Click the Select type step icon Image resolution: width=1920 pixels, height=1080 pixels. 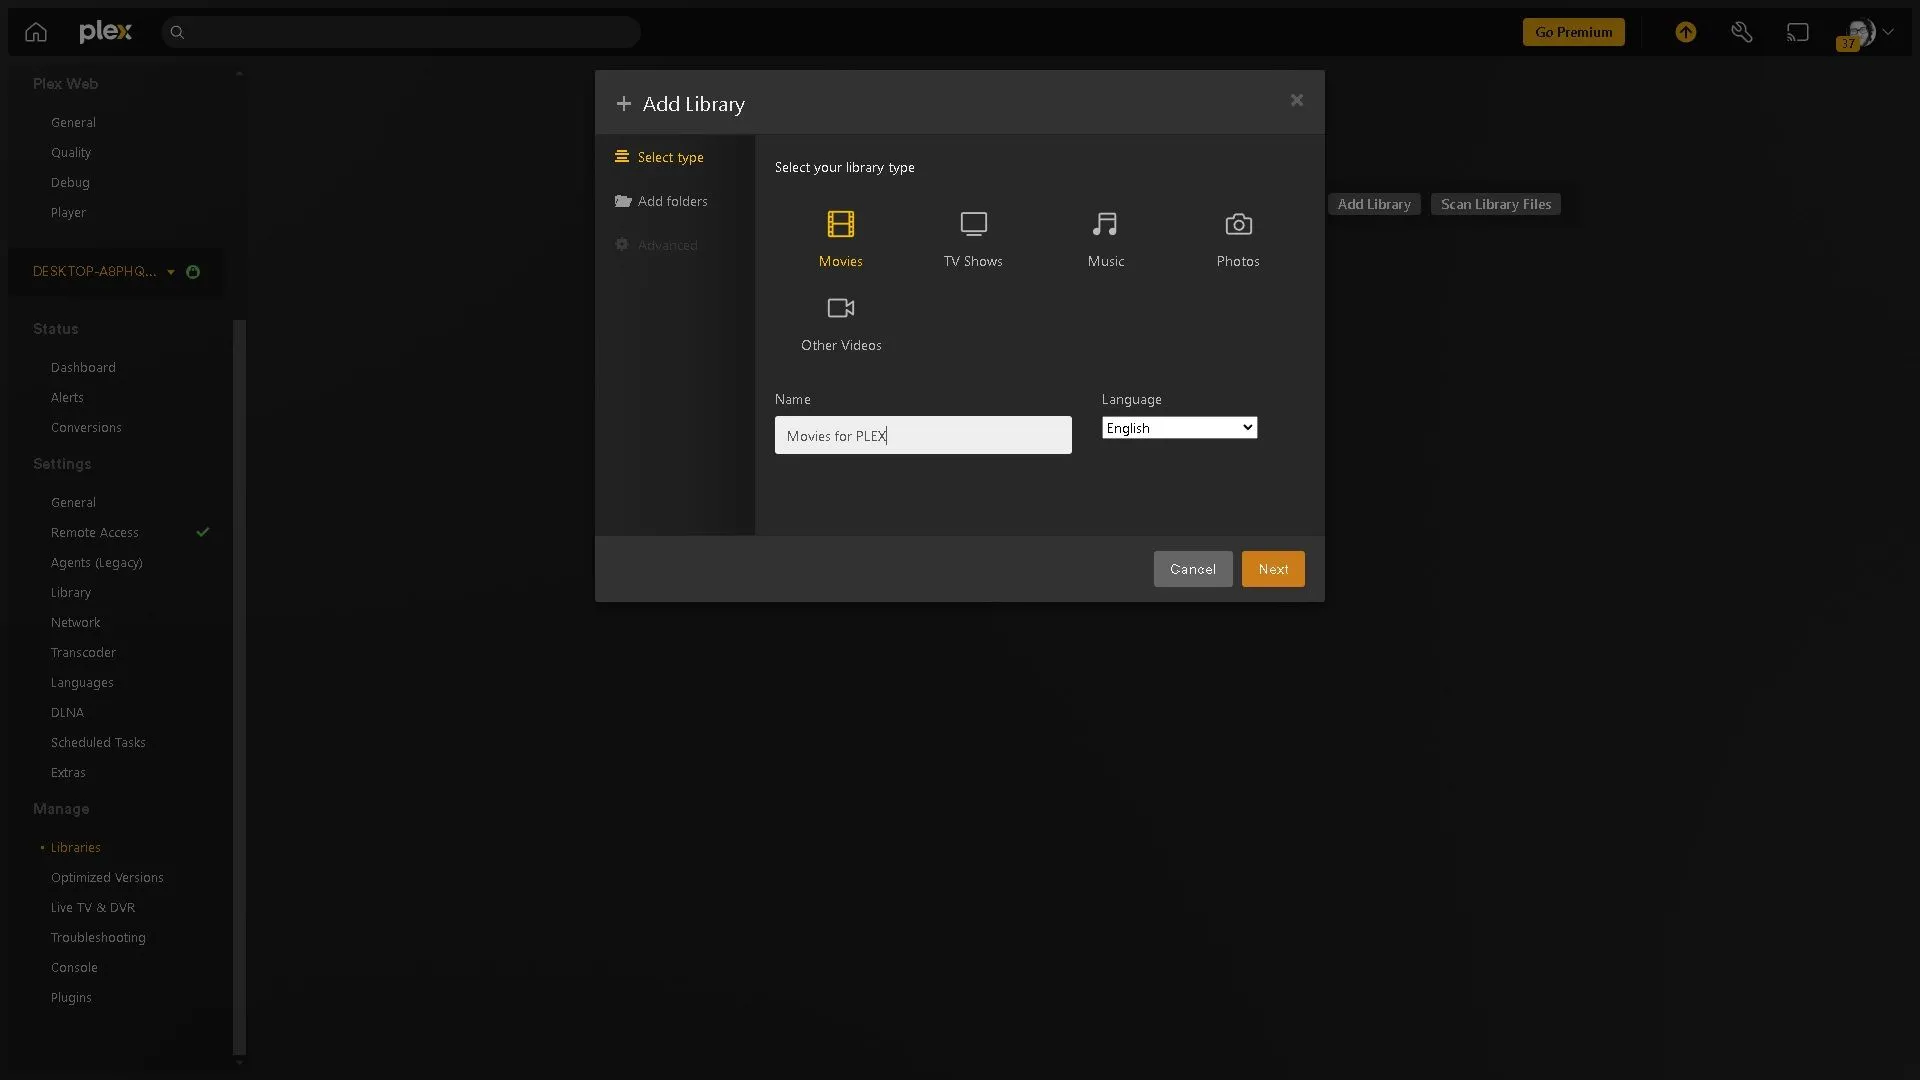click(622, 157)
